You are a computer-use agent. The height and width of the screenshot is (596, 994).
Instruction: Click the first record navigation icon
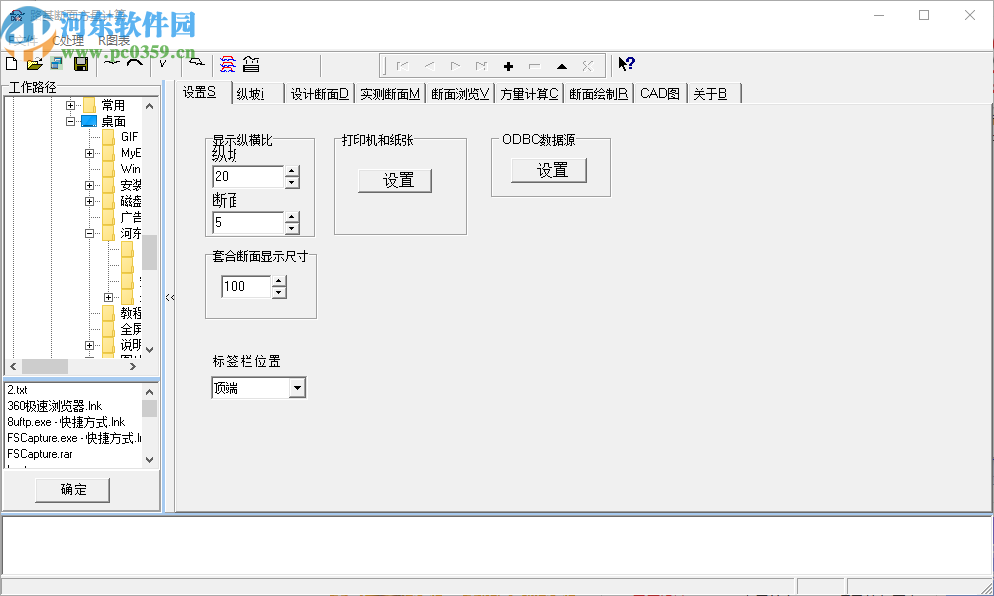[401, 64]
